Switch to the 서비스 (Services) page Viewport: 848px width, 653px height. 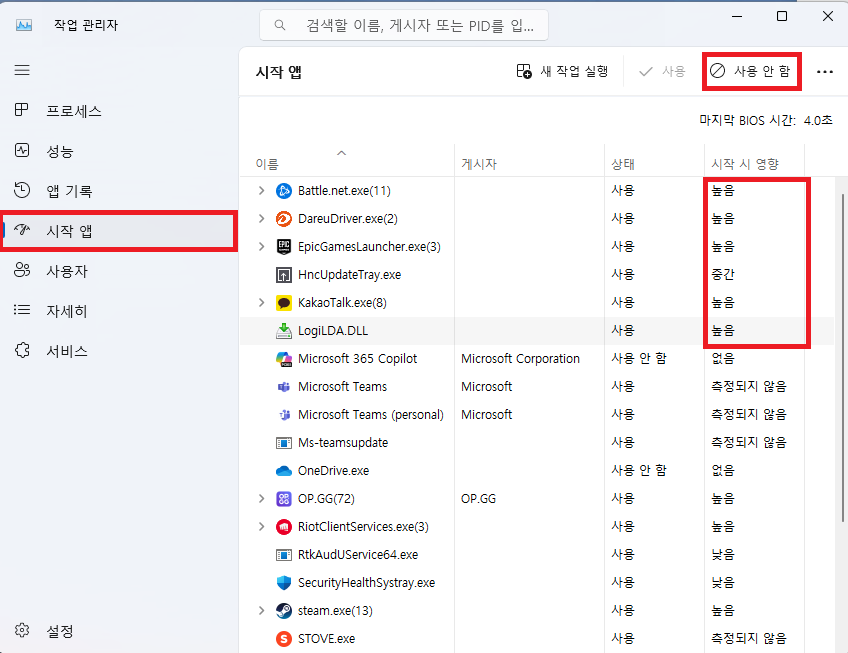click(x=119, y=351)
